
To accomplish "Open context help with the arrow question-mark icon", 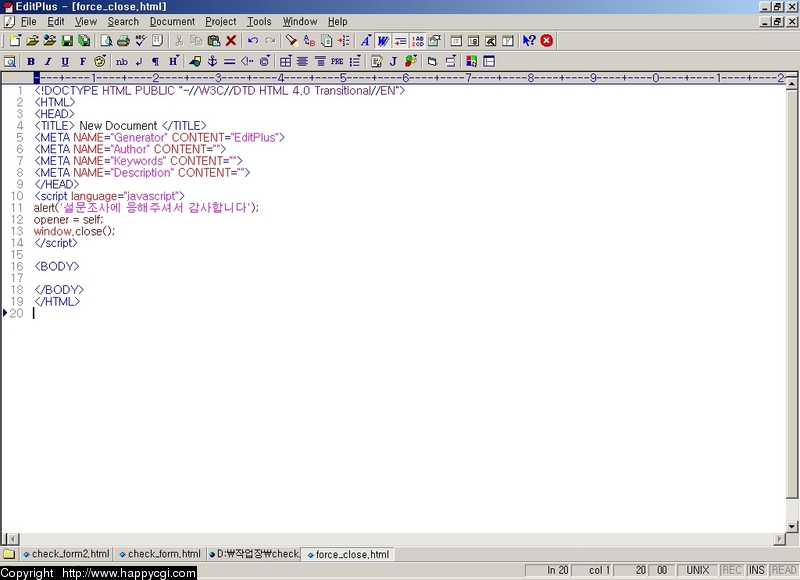I will pyautogui.click(x=529, y=41).
